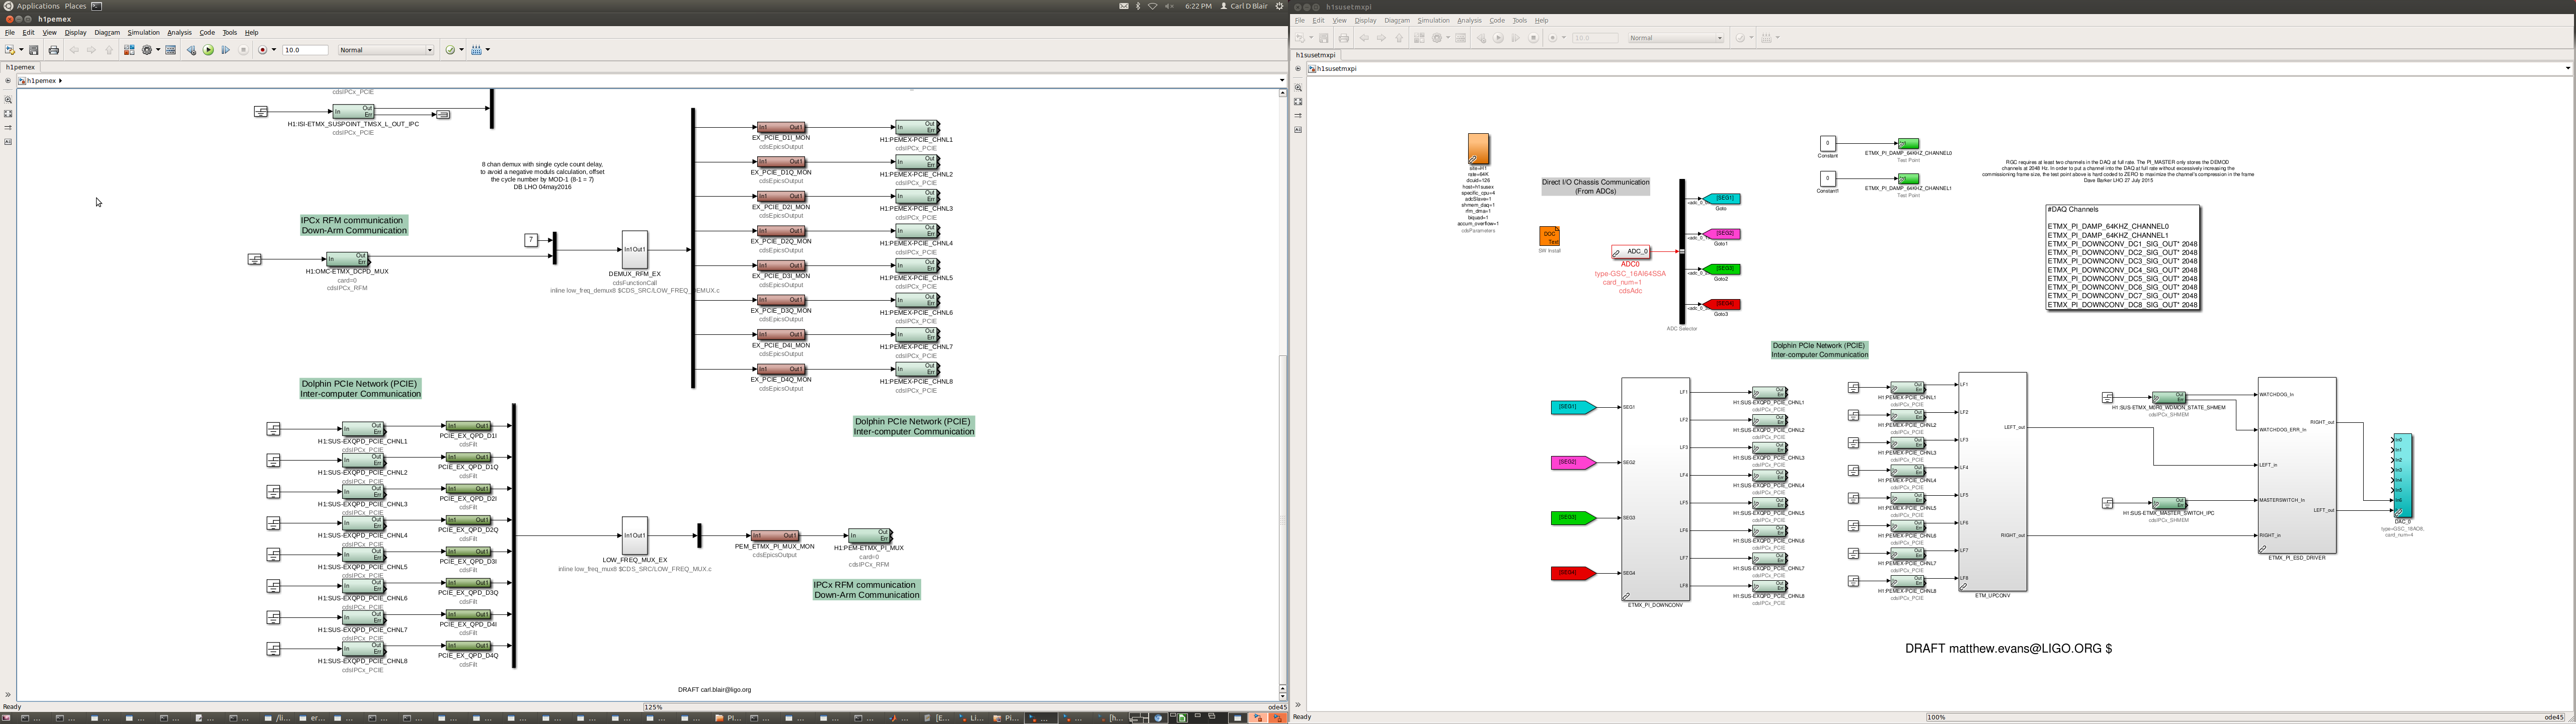The width and height of the screenshot is (2576, 724).
Task: Open h1pemex address bar dropdown arrow
Action: click(1281, 80)
